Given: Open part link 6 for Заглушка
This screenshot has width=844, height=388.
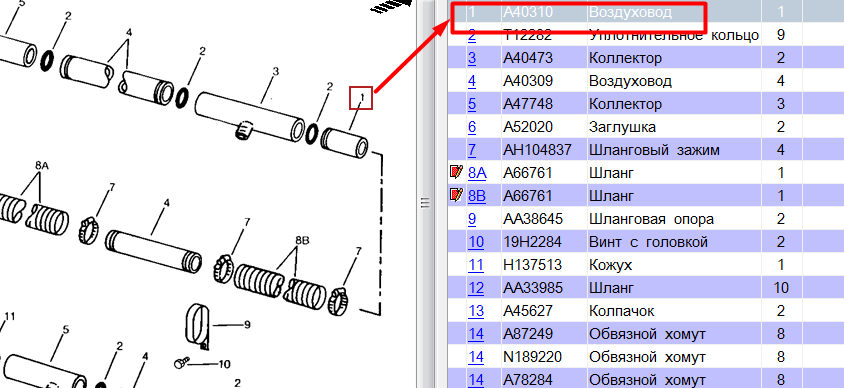Looking at the screenshot, I should tap(472, 128).
